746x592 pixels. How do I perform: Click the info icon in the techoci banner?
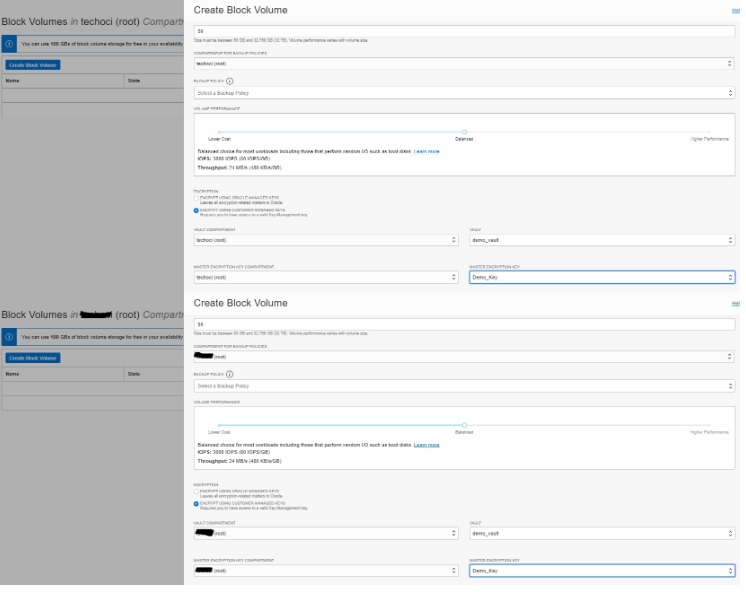click(x=8, y=45)
